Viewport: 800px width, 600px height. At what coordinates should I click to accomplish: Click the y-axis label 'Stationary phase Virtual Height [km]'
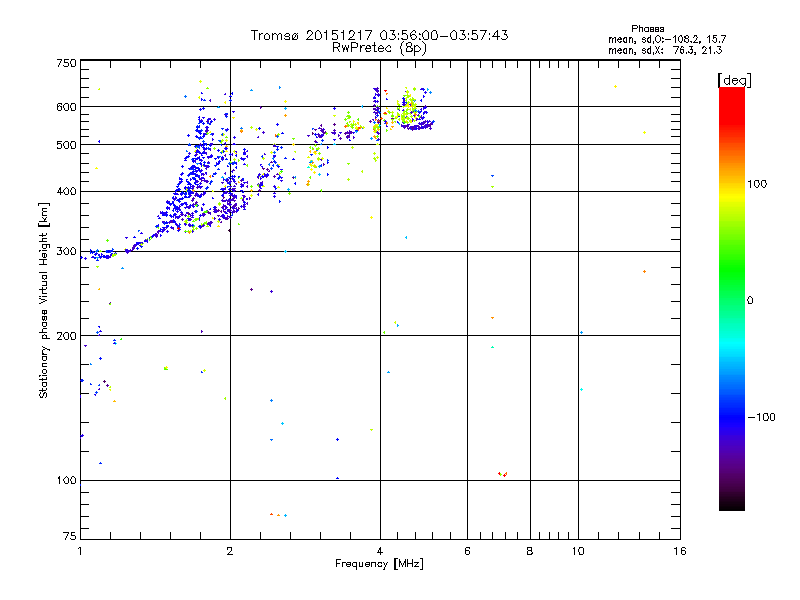tap(43, 300)
